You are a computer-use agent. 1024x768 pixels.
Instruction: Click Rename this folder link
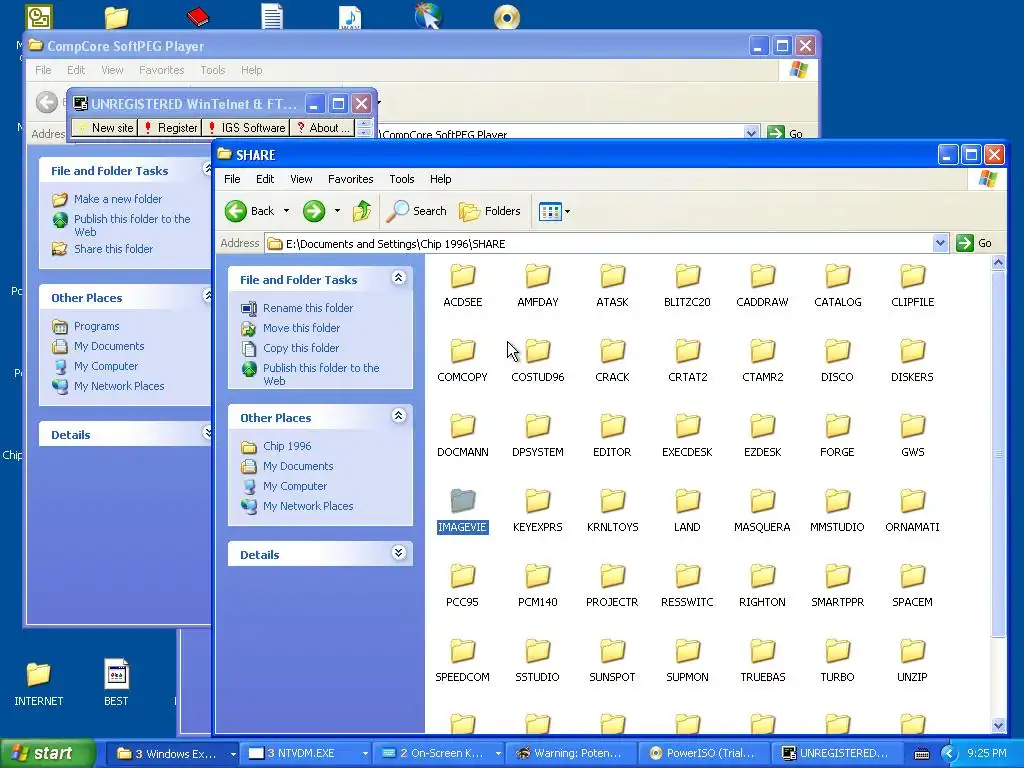pos(308,308)
